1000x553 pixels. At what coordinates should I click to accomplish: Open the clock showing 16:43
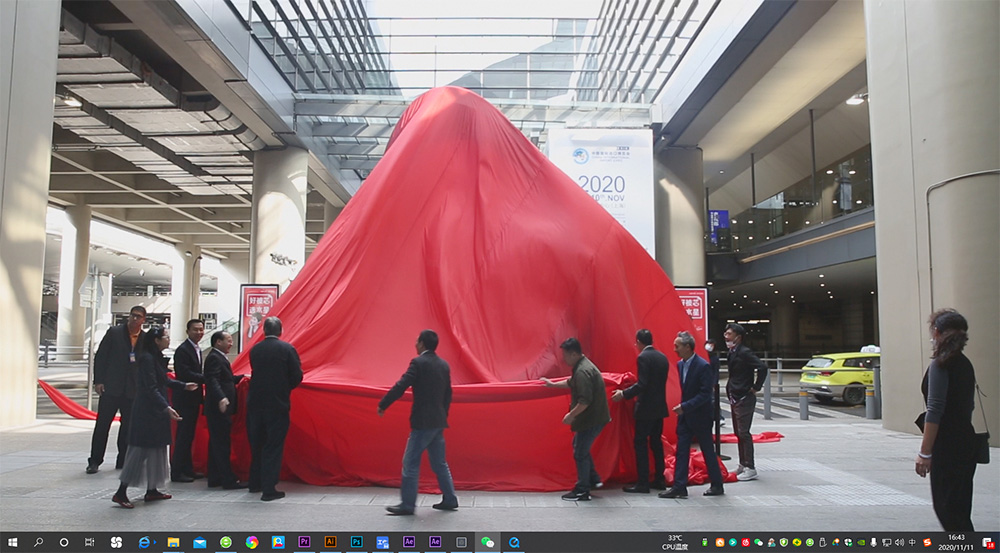(956, 542)
